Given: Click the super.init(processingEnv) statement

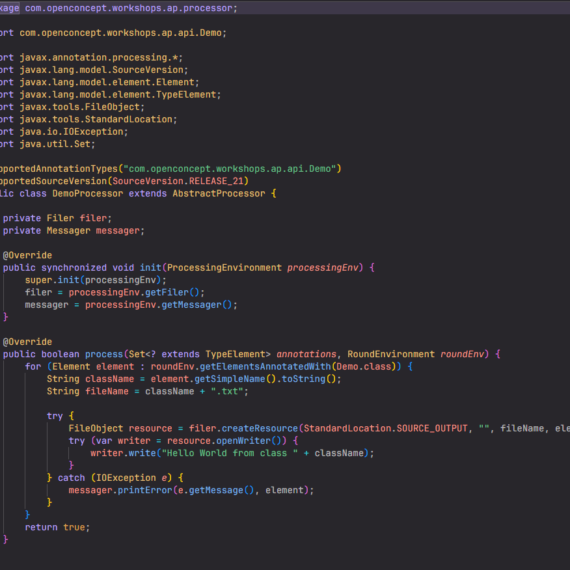Looking at the screenshot, I should [95, 280].
